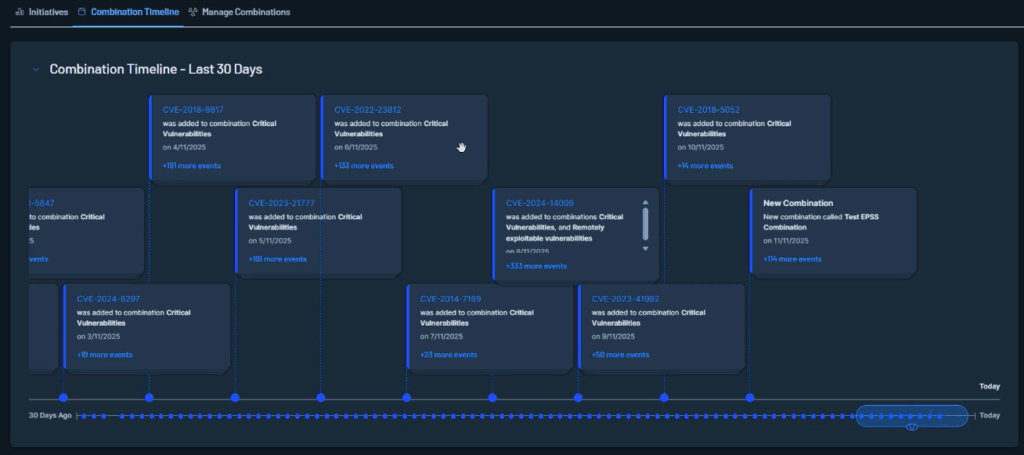Collapse the Combination Timeline section chevron
1024x455 pixels.
(36, 70)
